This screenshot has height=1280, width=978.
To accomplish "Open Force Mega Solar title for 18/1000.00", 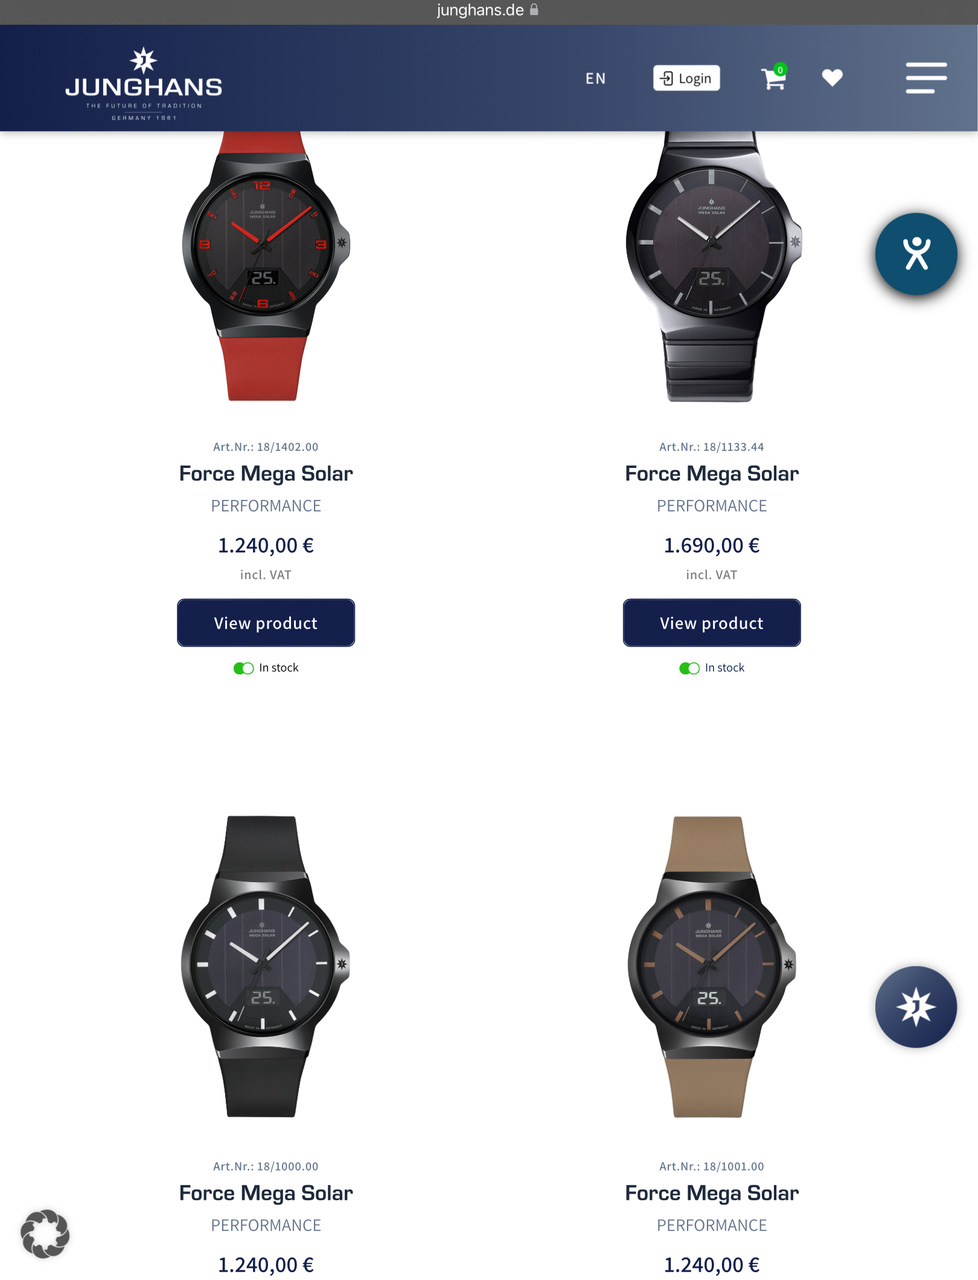I will tap(266, 1193).
